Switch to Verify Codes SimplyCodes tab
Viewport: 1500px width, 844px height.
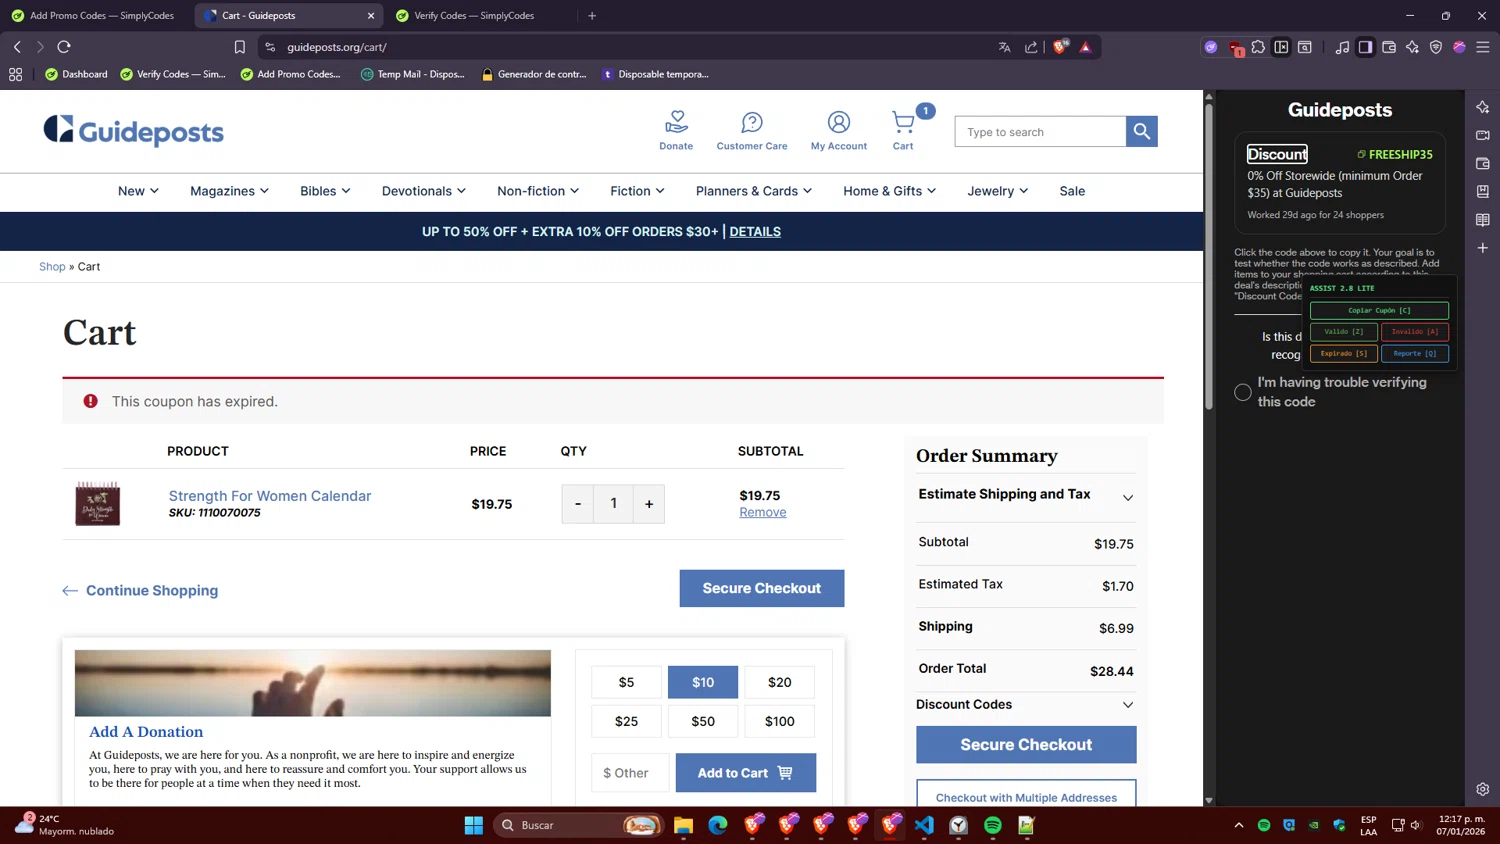(473, 15)
